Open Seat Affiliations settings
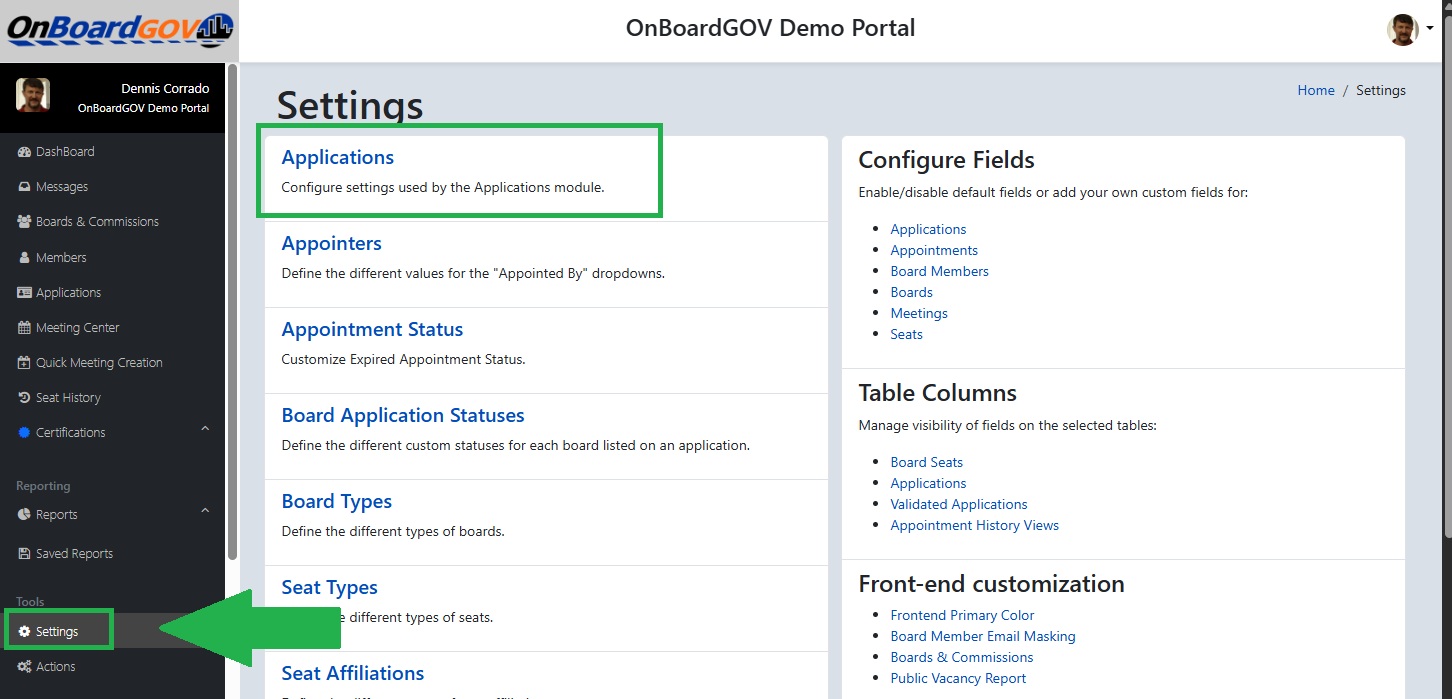The width and height of the screenshot is (1452, 699). [x=353, y=673]
